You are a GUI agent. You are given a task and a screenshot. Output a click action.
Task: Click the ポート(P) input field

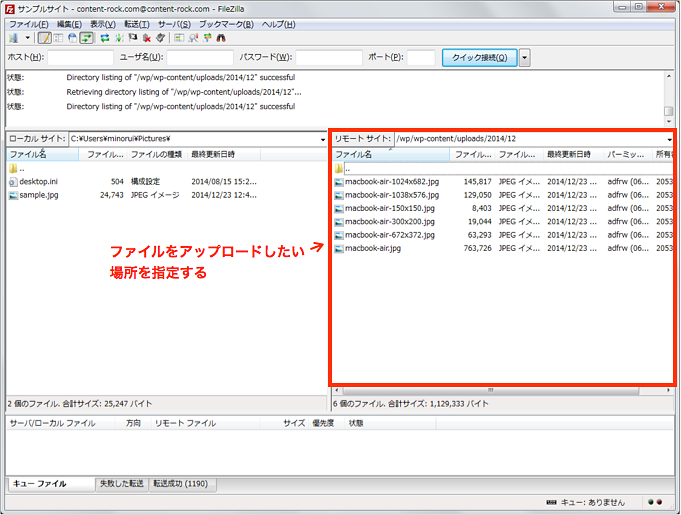coord(421,57)
